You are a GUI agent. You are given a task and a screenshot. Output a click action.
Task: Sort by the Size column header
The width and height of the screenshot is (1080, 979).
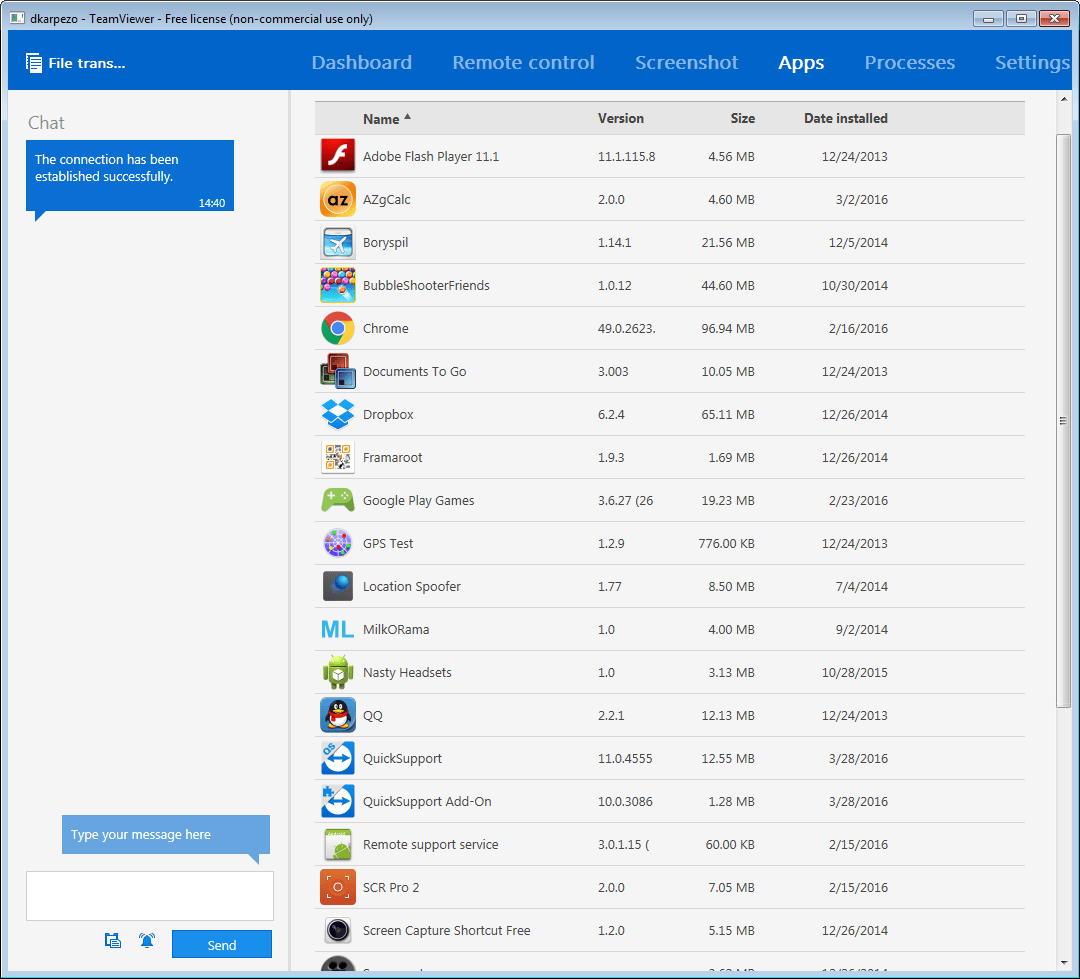[x=742, y=118]
